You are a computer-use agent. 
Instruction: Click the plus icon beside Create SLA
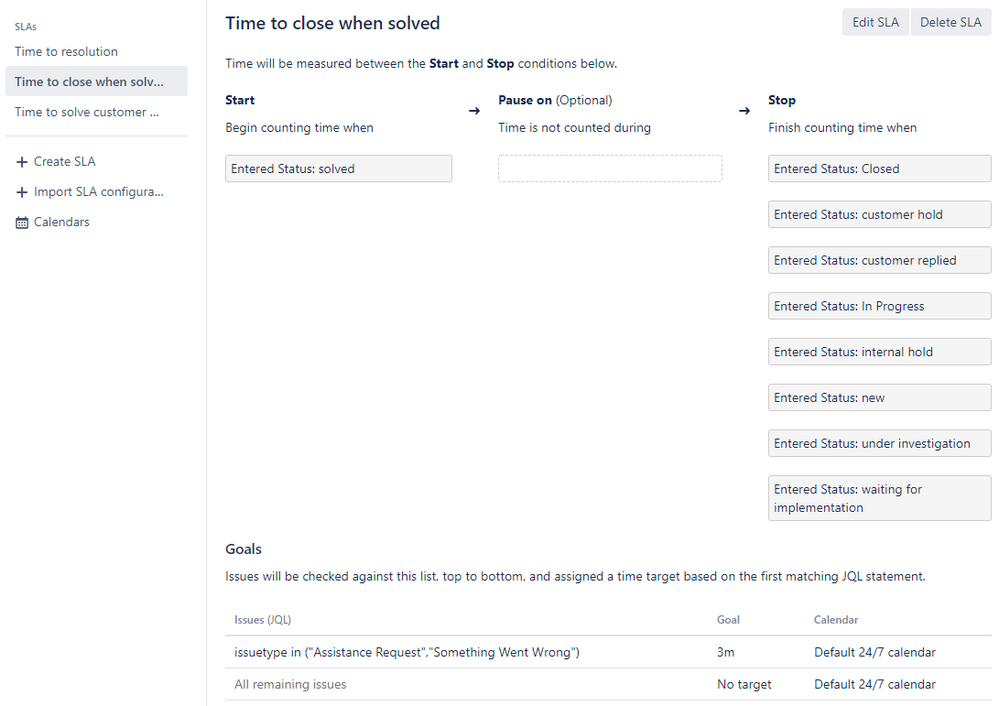(x=22, y=162)
